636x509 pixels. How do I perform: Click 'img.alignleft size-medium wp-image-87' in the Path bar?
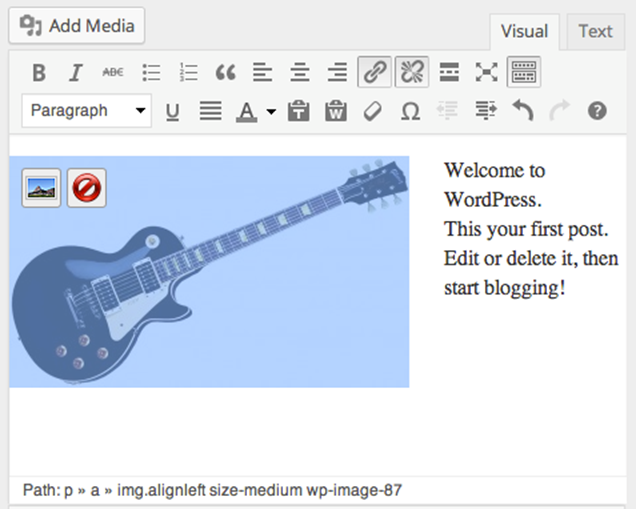[x=260, y=491]
